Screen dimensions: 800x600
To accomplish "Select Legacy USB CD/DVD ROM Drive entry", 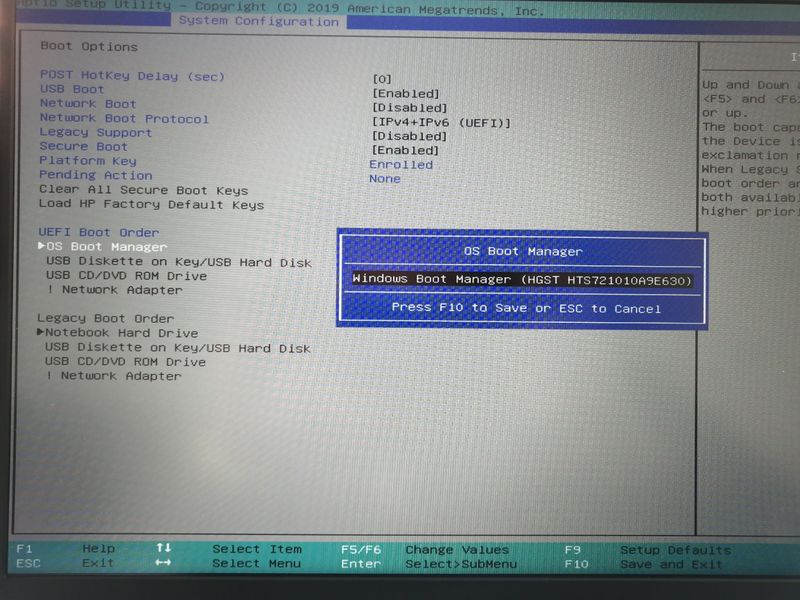I will click(x=125, y=362).
